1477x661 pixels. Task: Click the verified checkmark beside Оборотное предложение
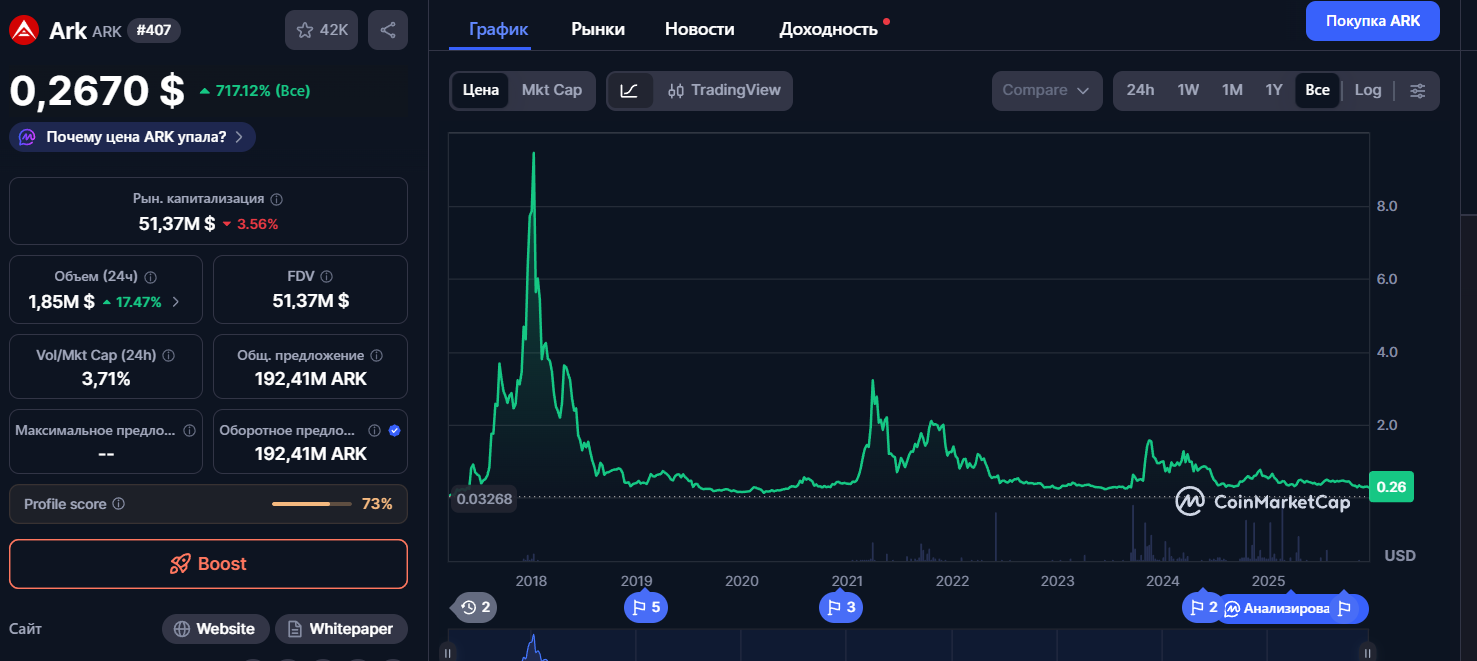click(395, 430)
